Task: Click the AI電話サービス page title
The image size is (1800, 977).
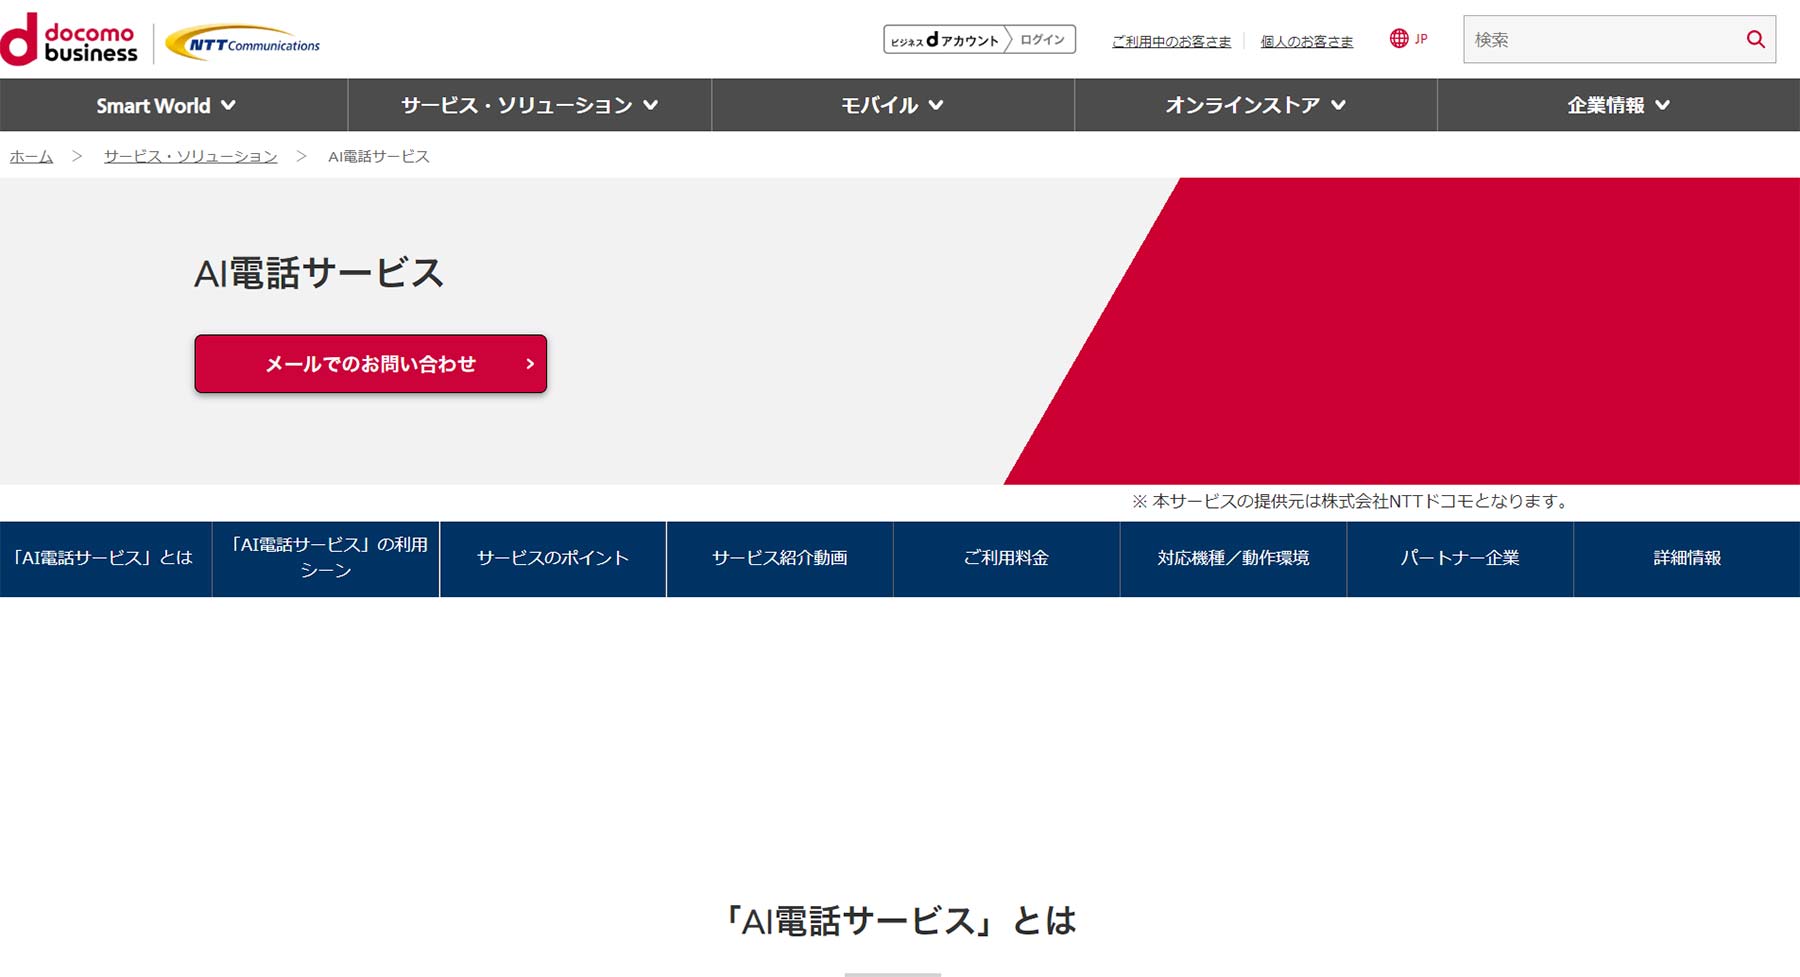Action: (x=319, y=273)
